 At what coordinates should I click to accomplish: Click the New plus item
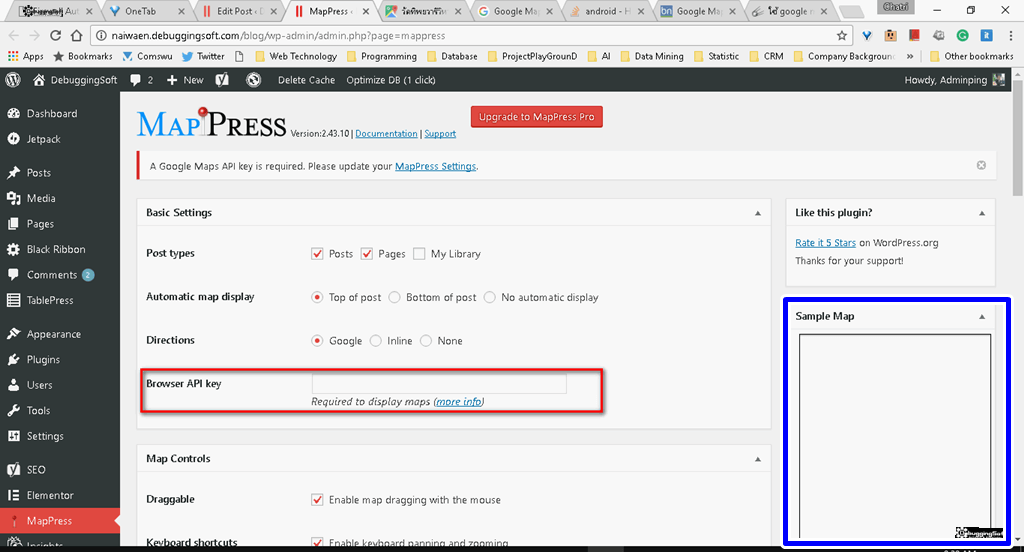tap(185, 80)
